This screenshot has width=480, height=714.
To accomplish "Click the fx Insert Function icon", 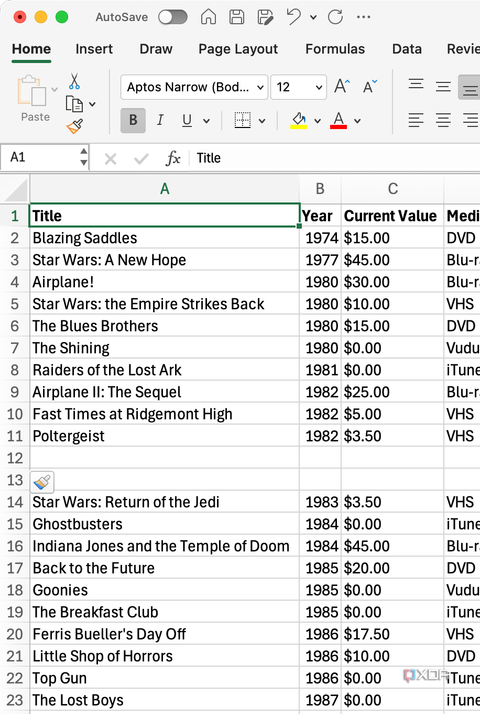I will tap(173, 158).
